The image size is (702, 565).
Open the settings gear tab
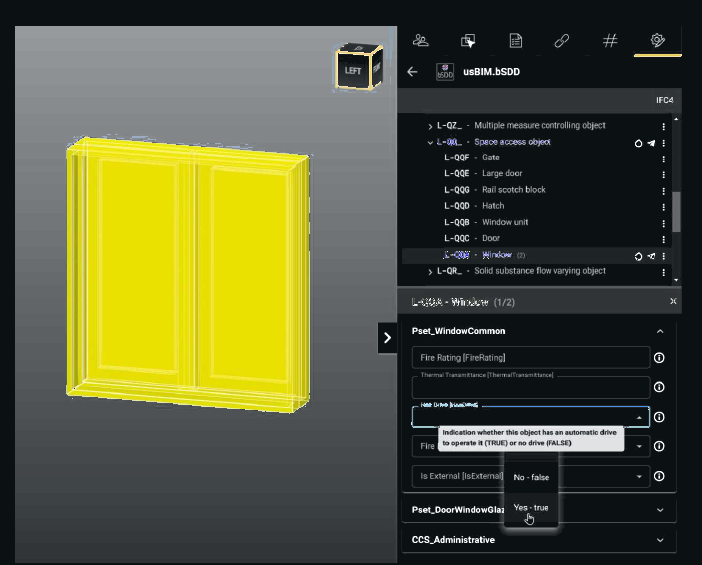pos(657,40)
